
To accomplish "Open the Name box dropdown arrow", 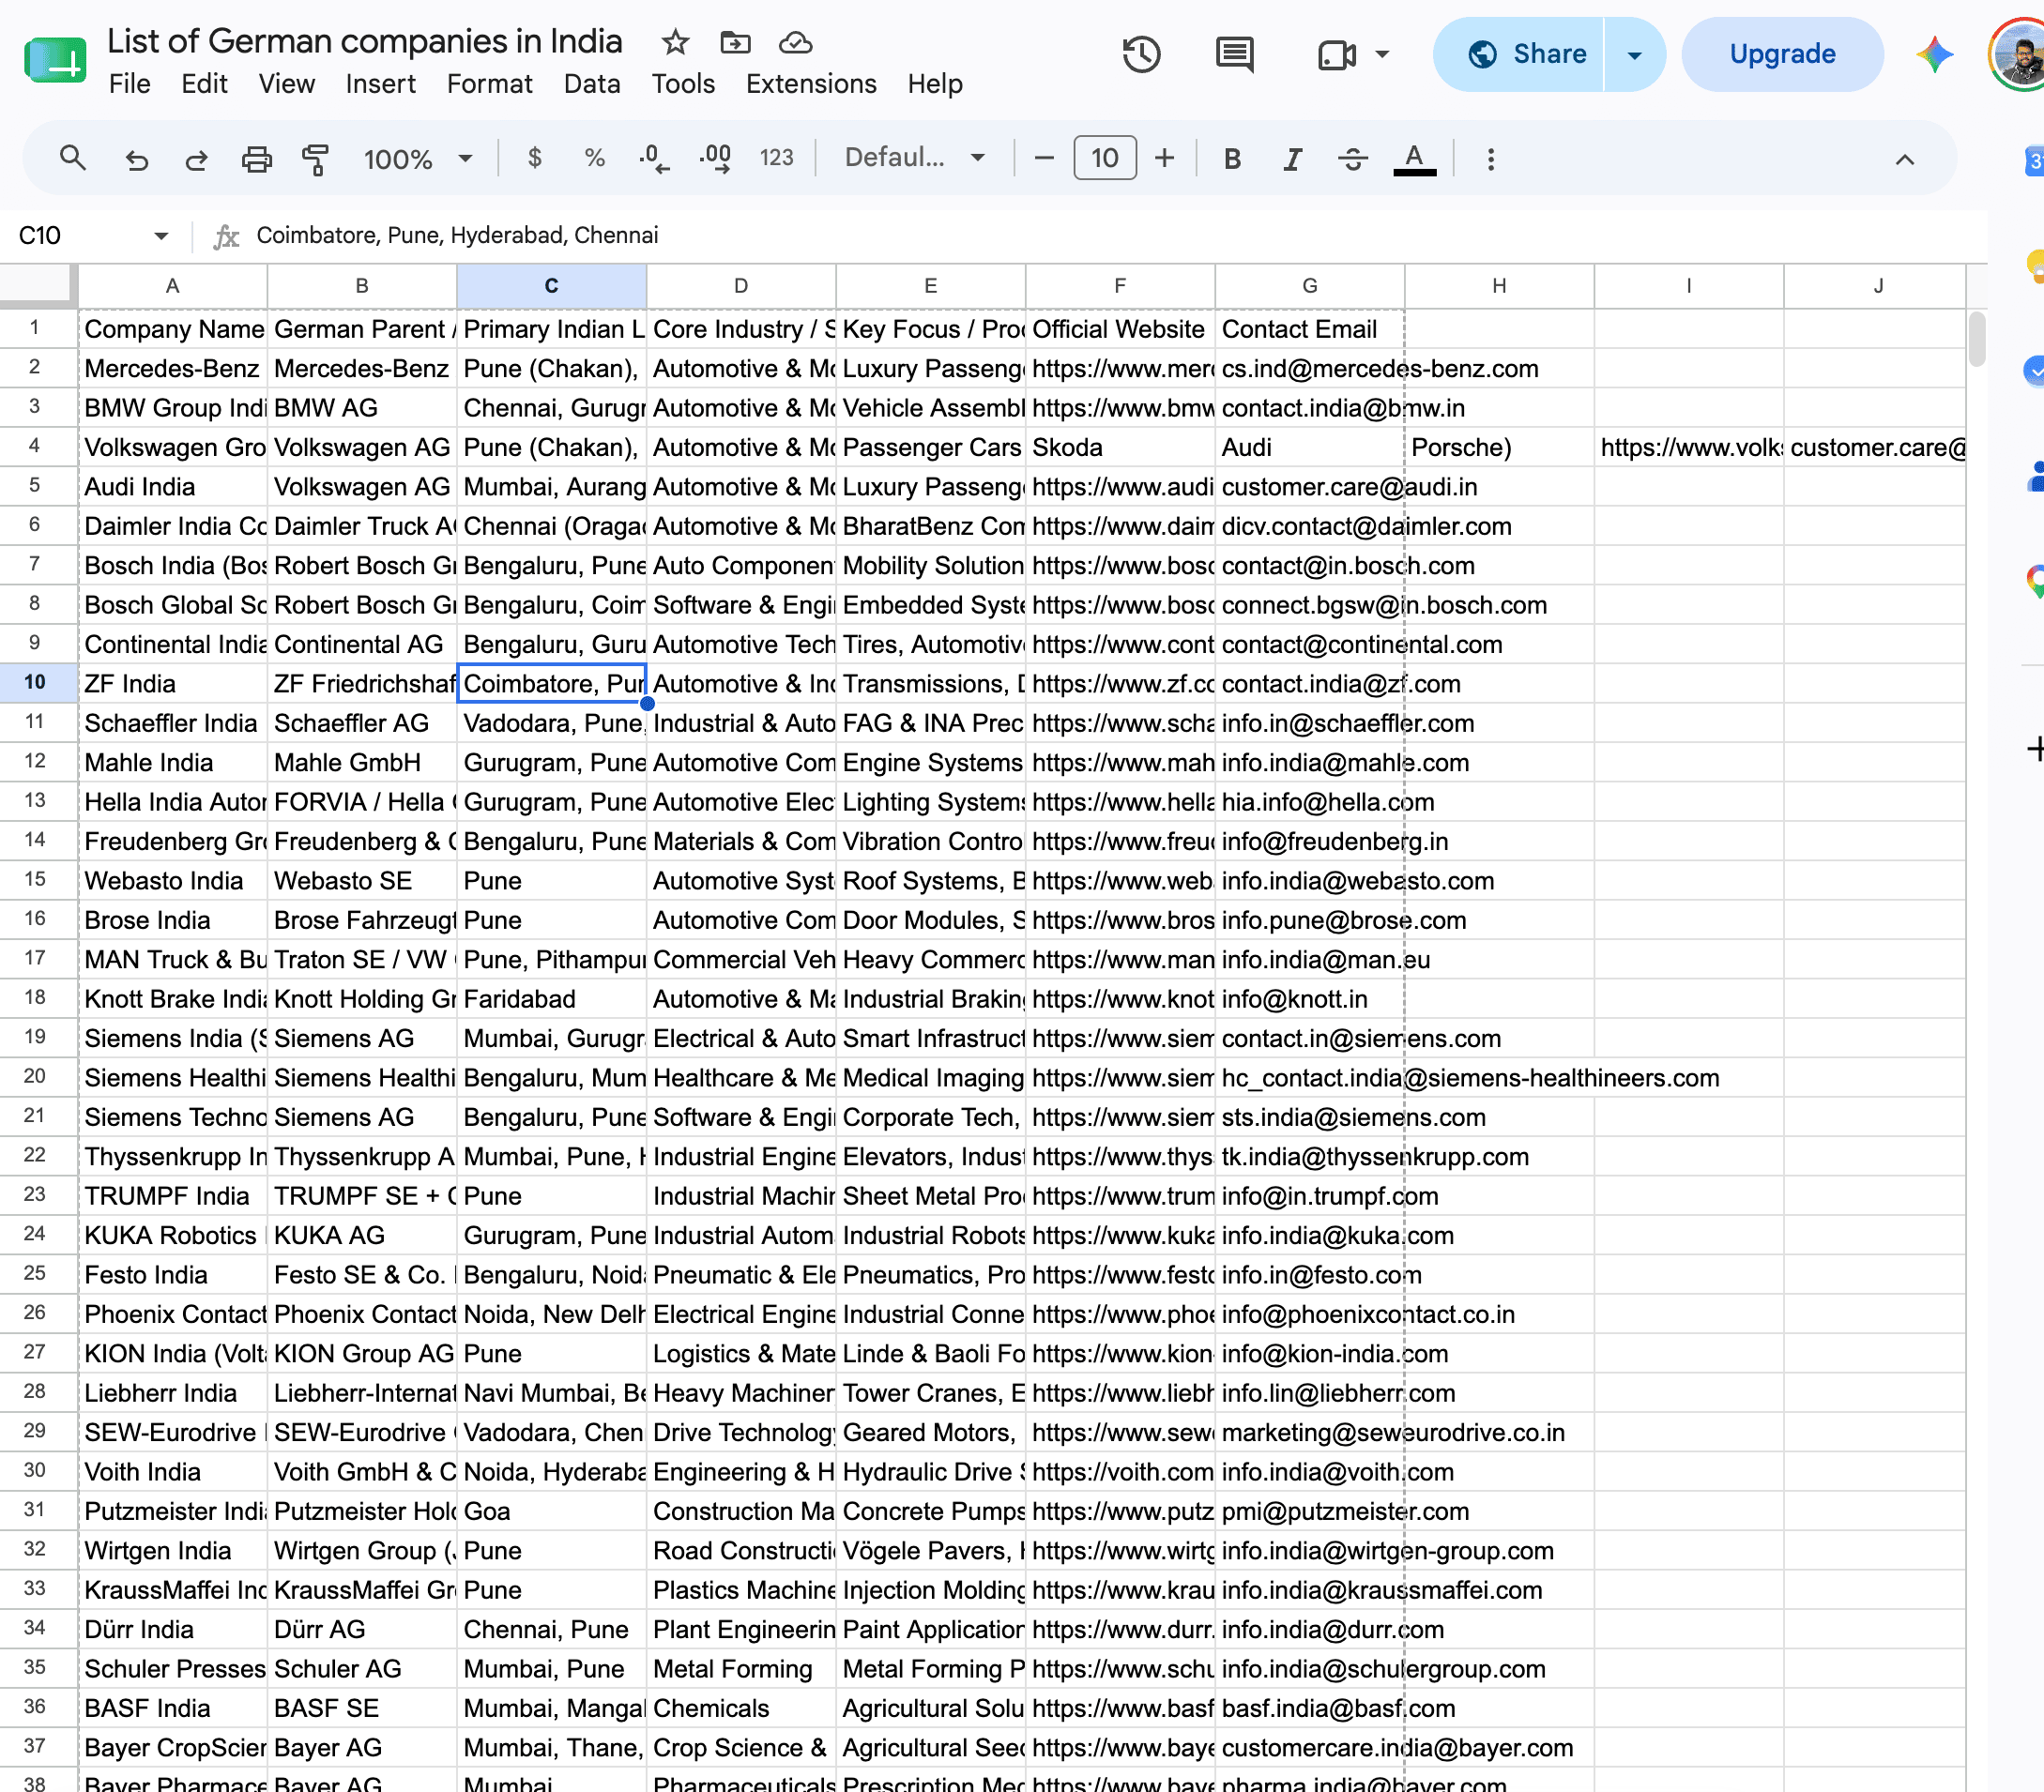I will coord(161,236).
